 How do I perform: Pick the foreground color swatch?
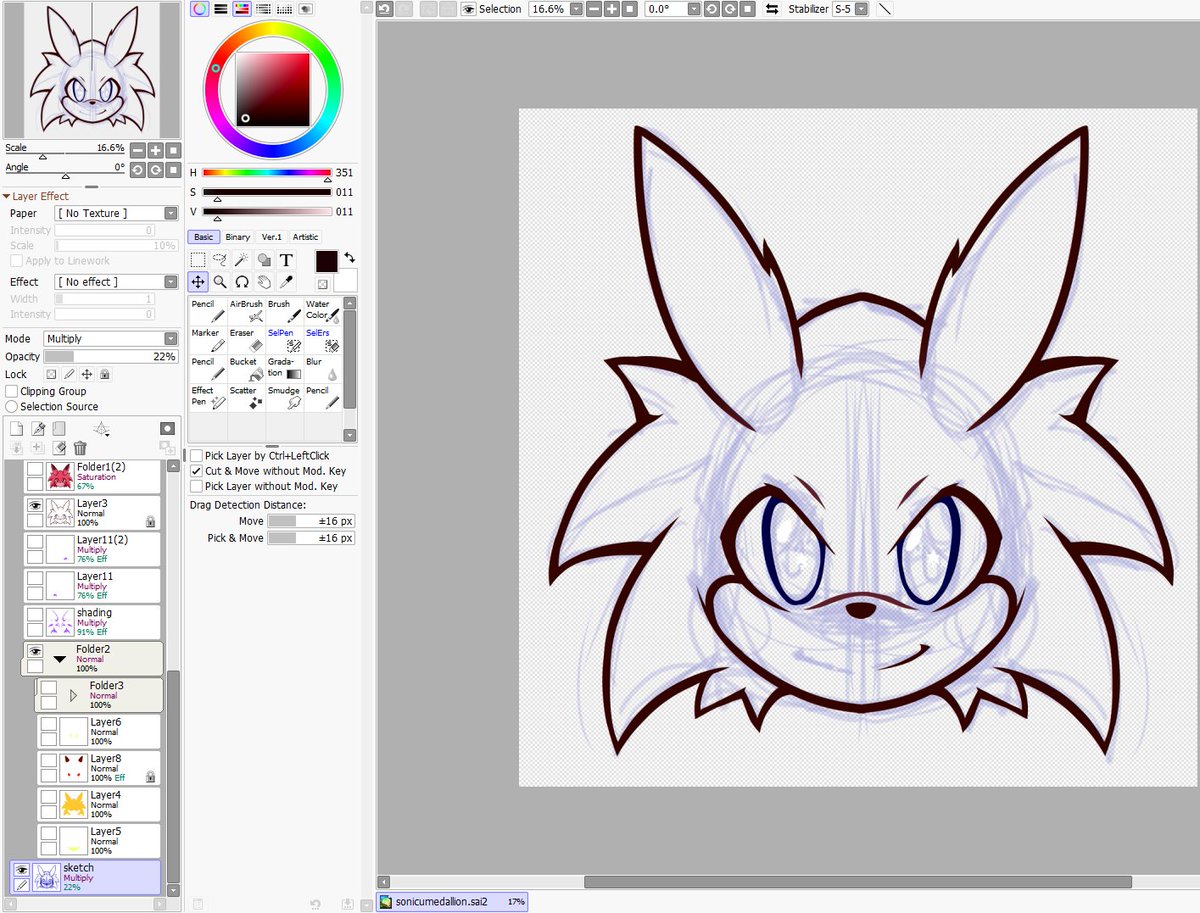pyautogui.click(x=327, y=262)
